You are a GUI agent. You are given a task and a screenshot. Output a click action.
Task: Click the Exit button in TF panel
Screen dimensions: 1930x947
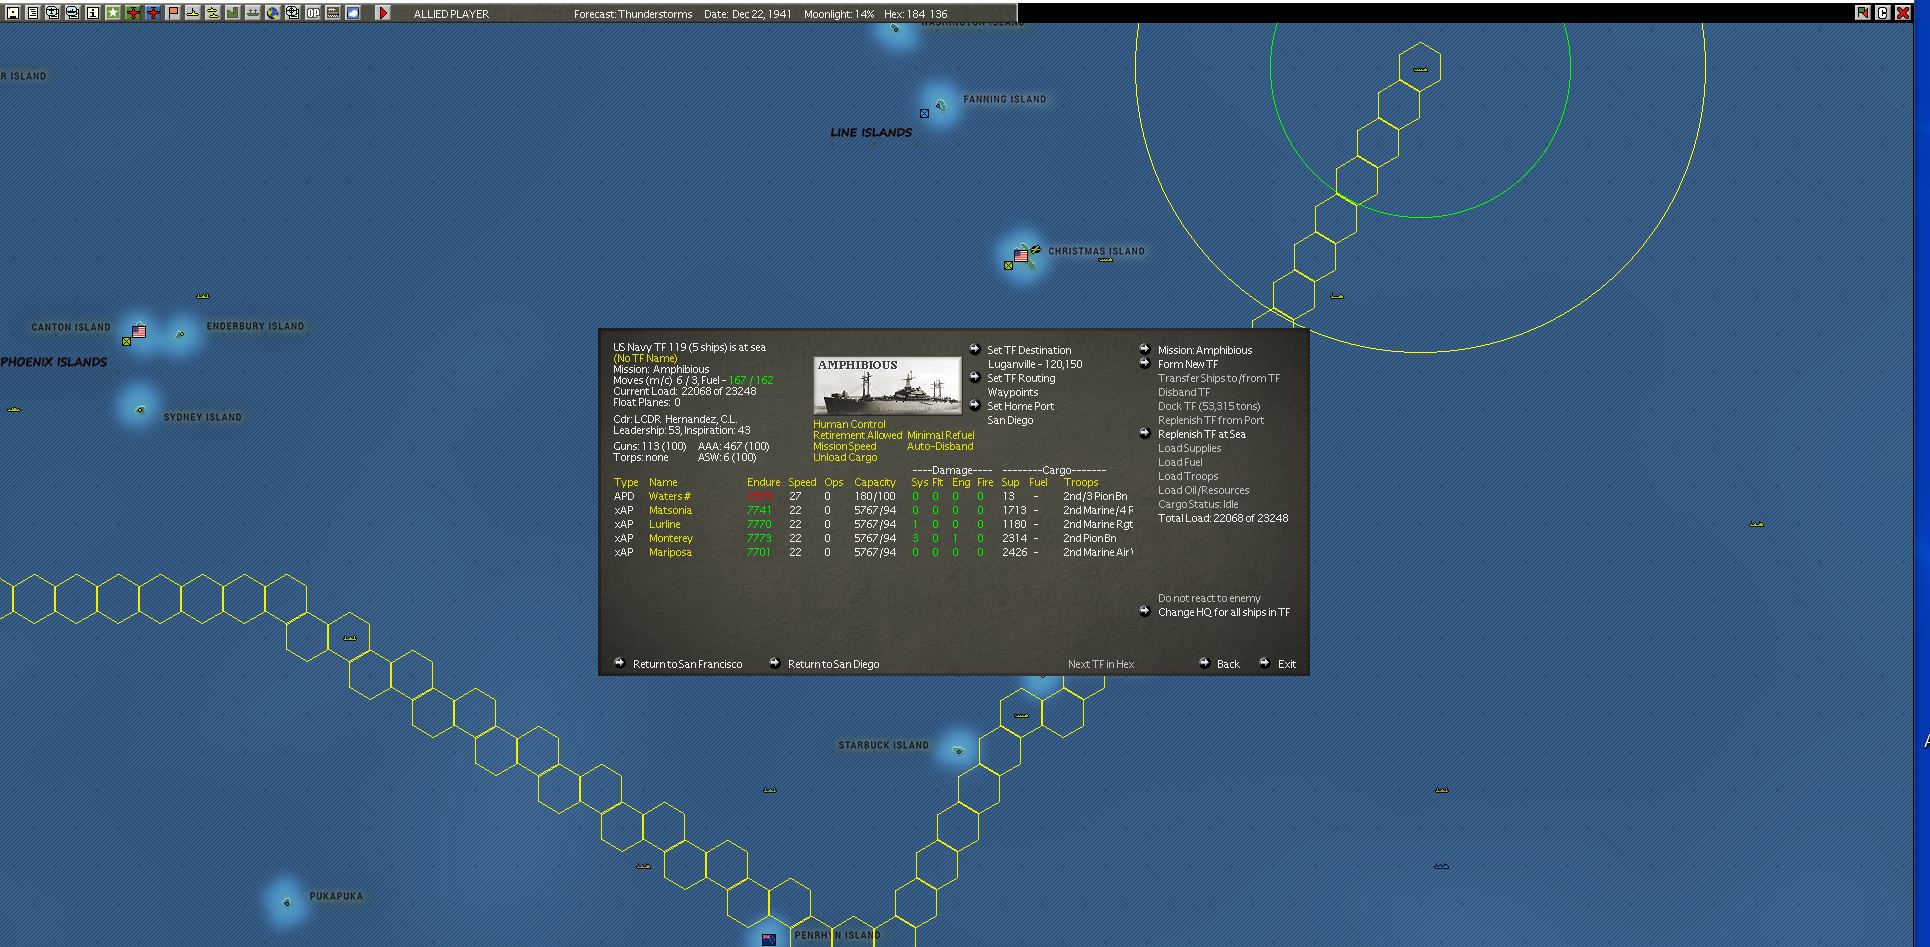click(x=1286, y=664)
